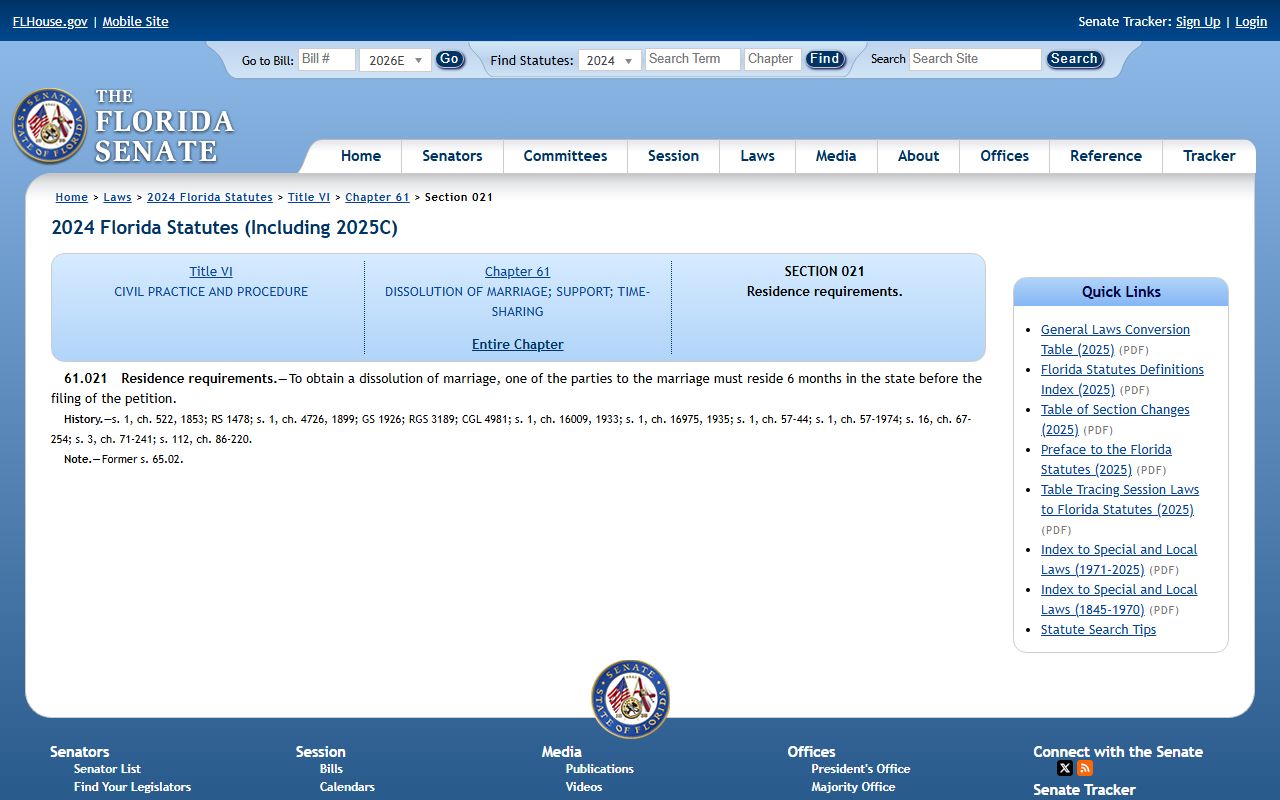Open the Senator List footer link
Viewport: 1280px width, 800px height.
coord(107,768)
